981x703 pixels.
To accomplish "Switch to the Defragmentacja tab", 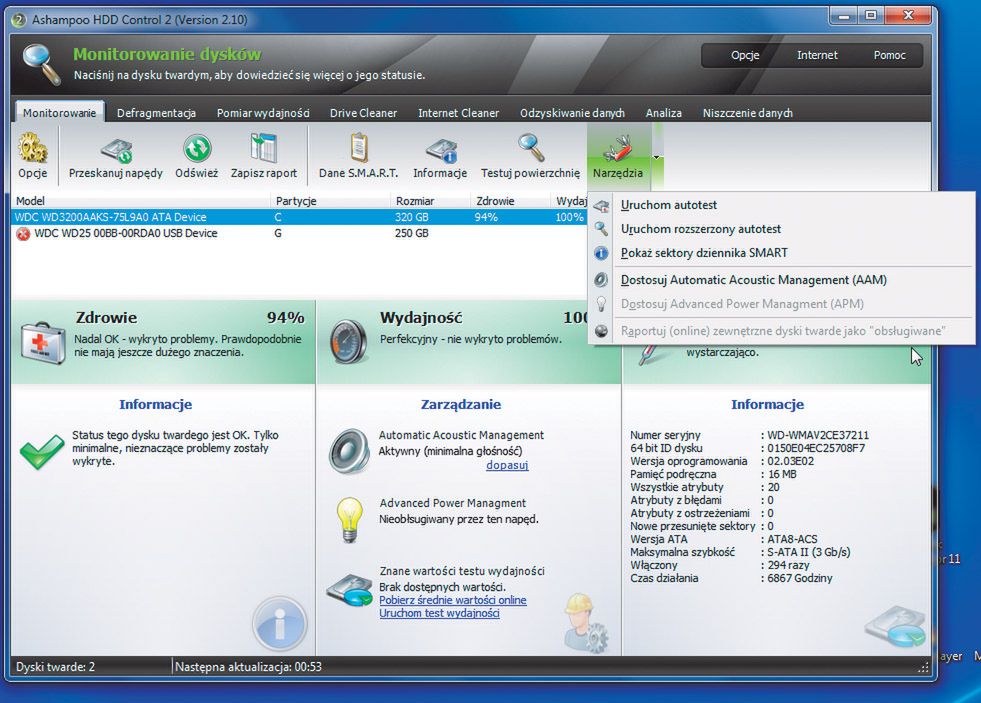I will tap(156, 113).
